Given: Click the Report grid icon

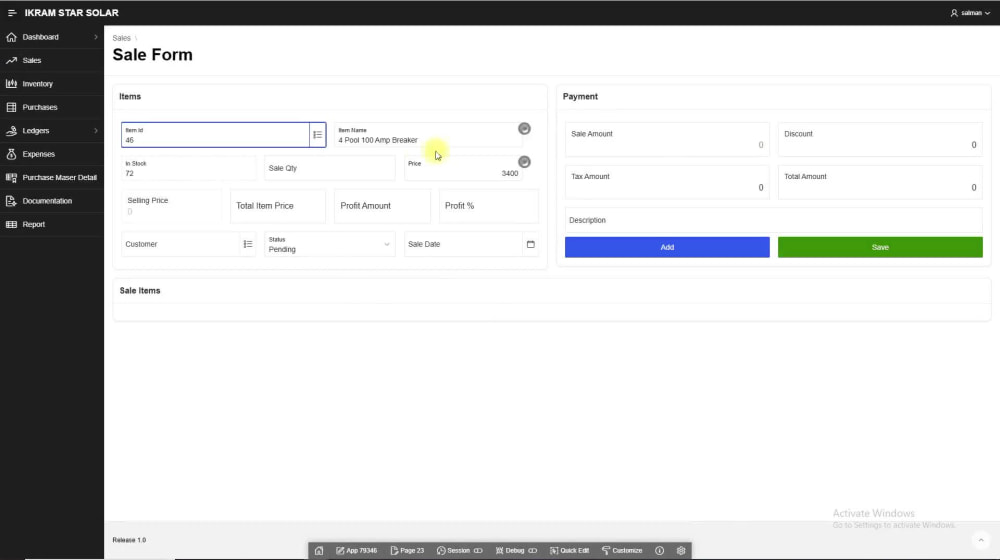Looking at the screenshot, I should [11, 225].
